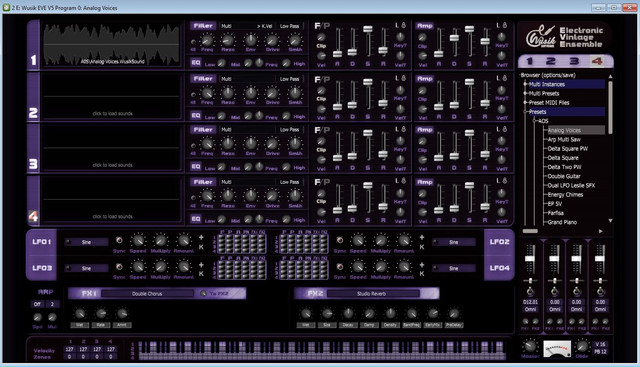Viewport: 640px width, 367px height.
Task: Turn the layer 3 filter Reso knob
Action: coord(227,144)
